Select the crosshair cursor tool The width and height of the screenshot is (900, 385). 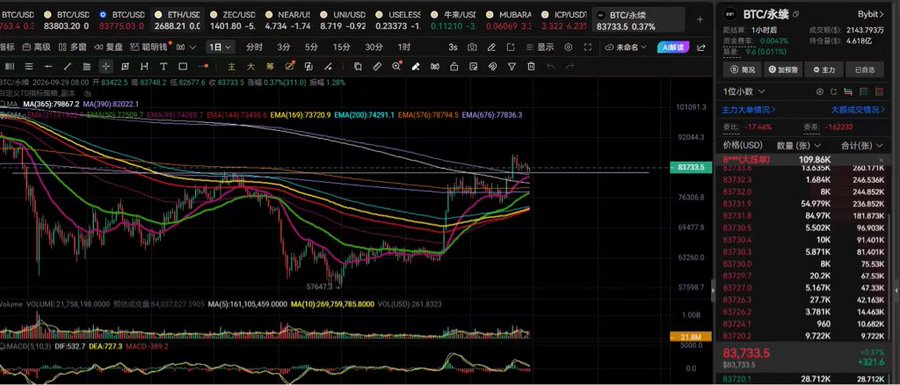coord(106,67)
